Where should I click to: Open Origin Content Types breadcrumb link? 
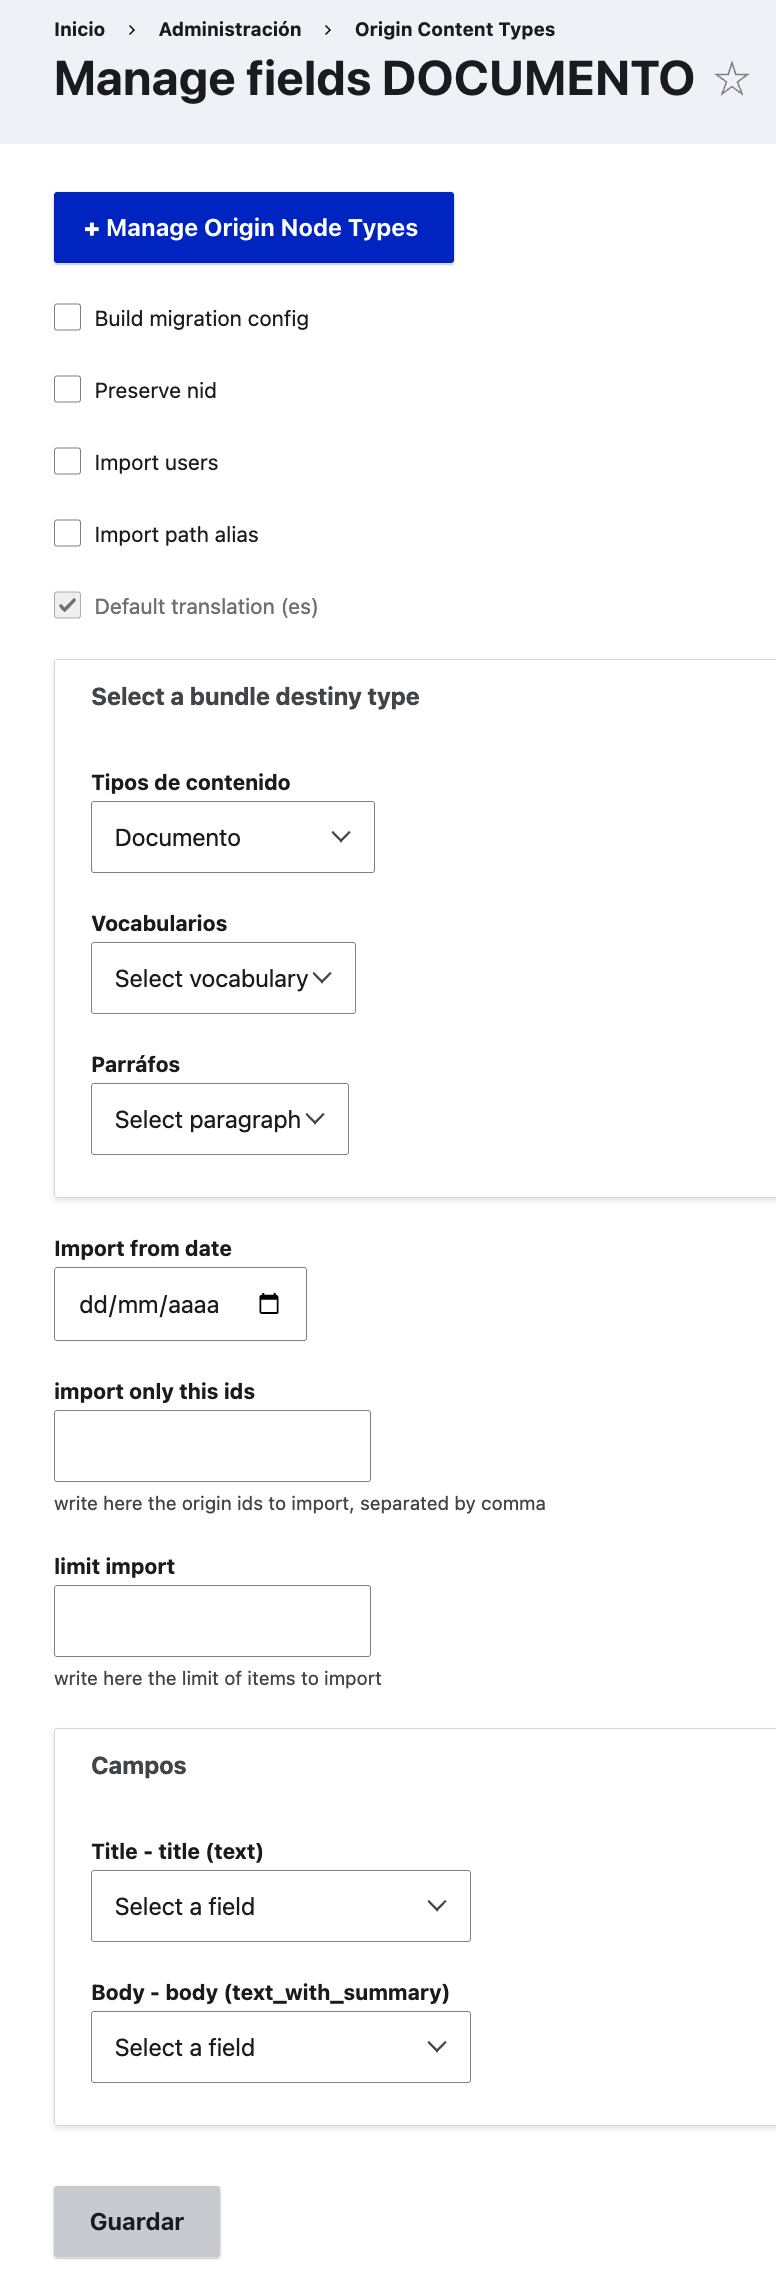tap(455, 29)
